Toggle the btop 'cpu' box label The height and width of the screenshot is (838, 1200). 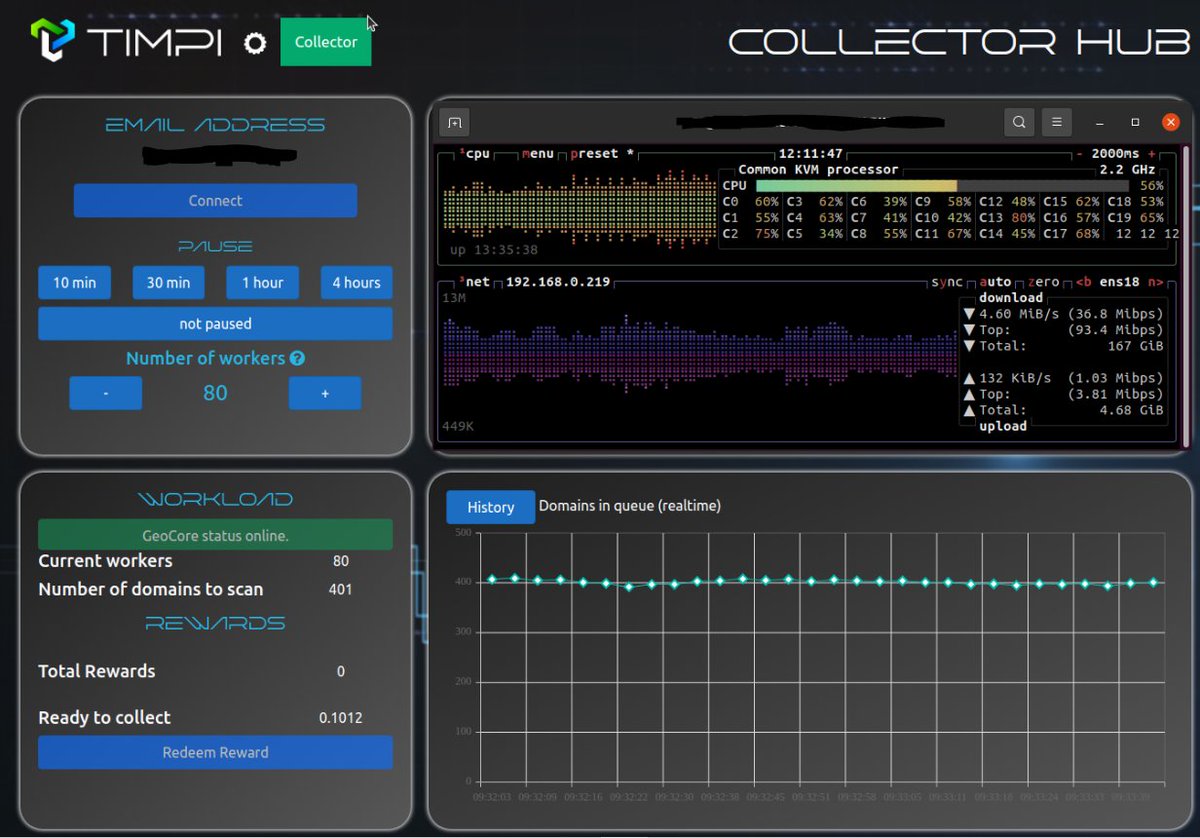[474, 155]
